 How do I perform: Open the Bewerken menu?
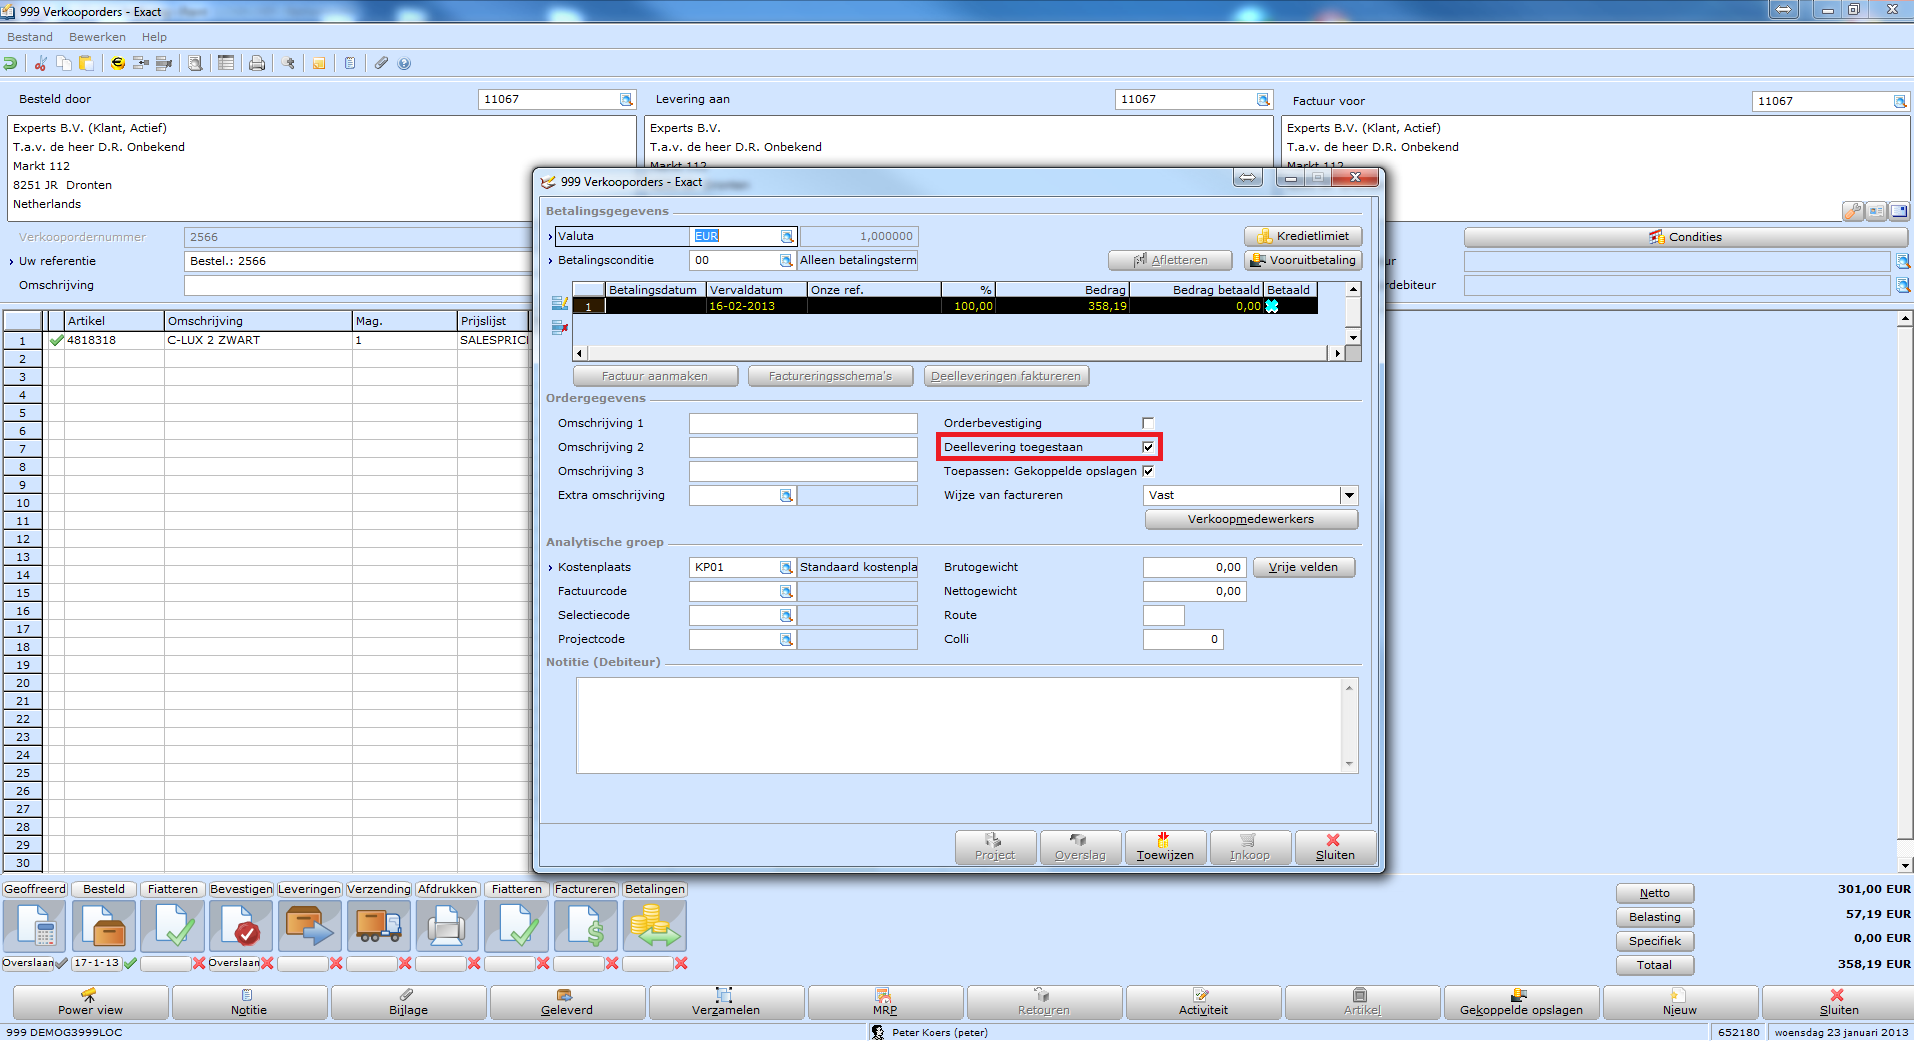pos(97,37)
